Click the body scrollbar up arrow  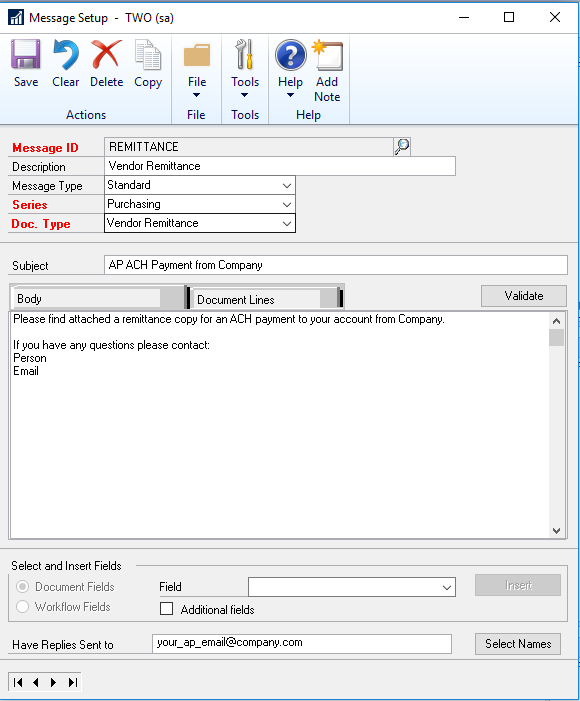click(556, 321)
